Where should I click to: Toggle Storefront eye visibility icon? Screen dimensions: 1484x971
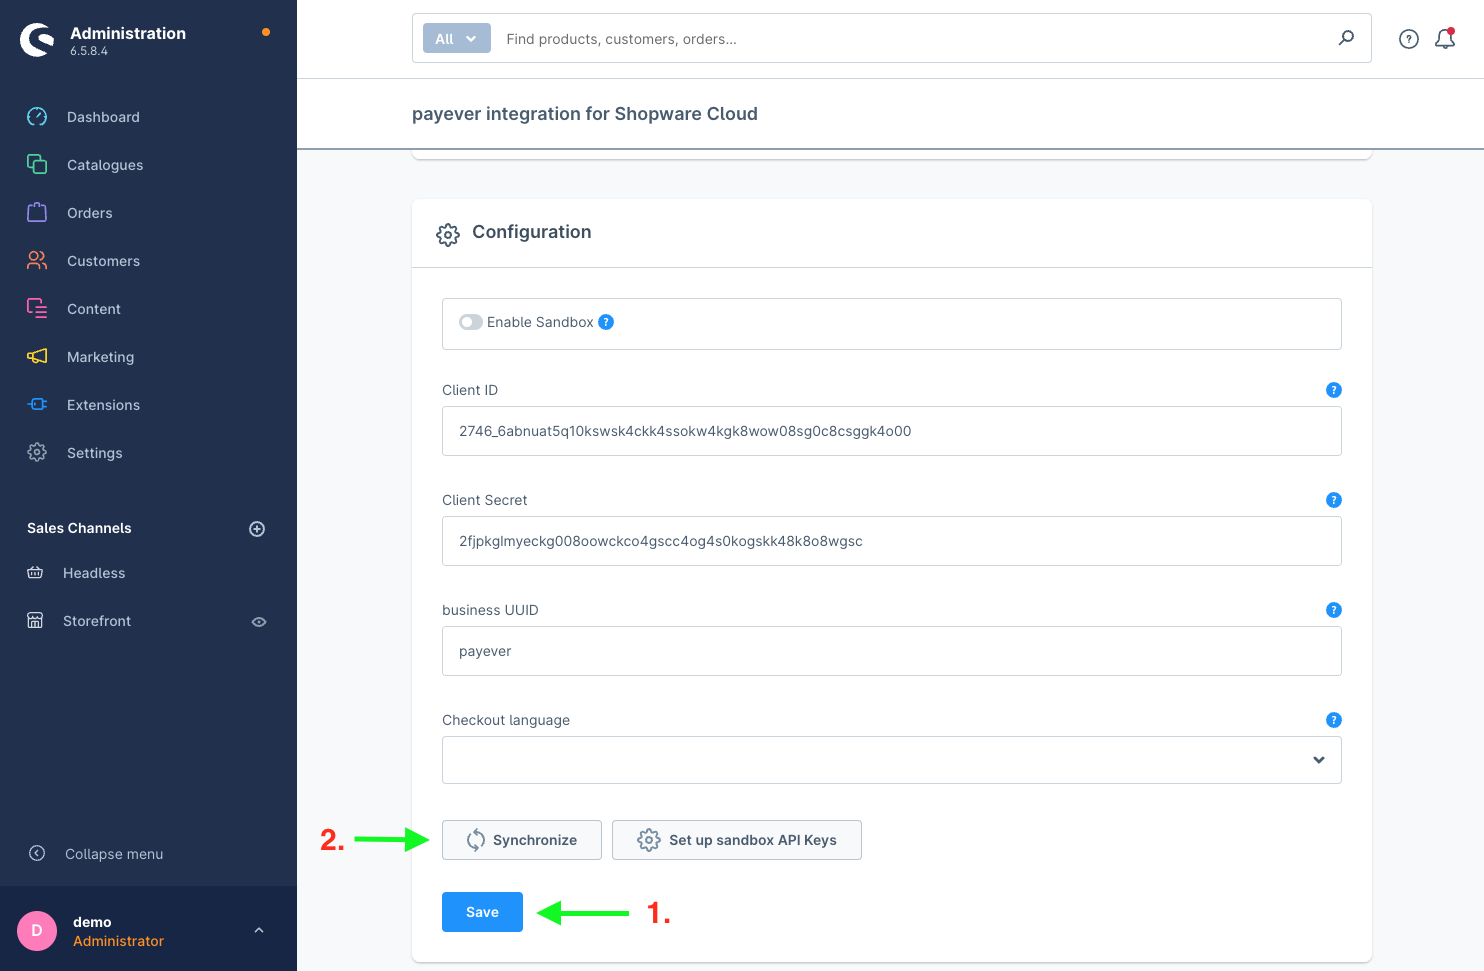[x=259, y=622]
